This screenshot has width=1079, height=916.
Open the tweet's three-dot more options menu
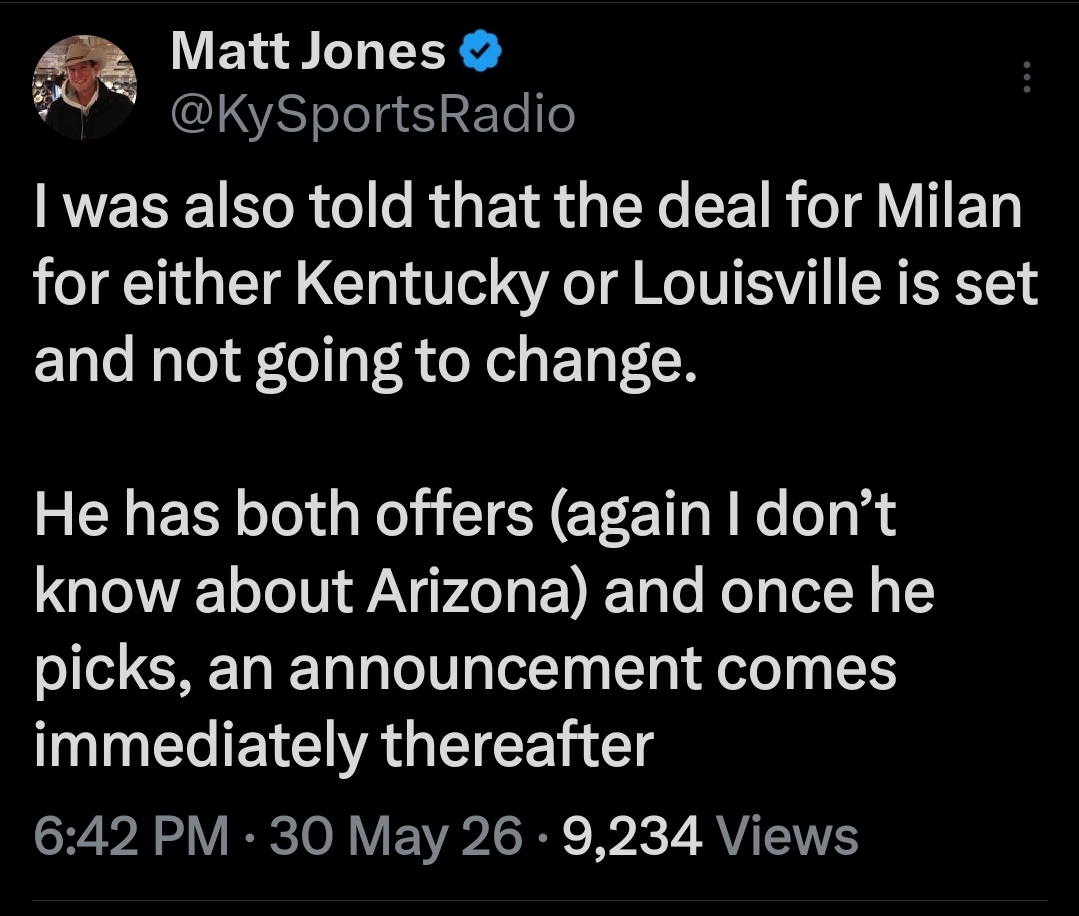1026,77
